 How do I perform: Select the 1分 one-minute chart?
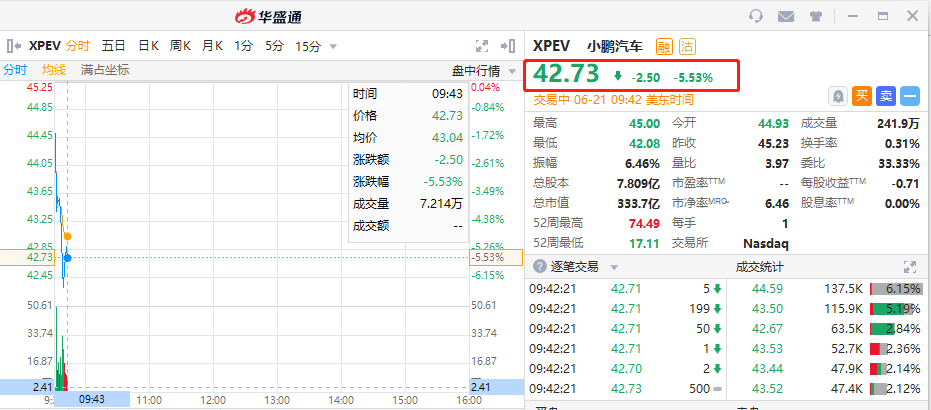(x=243, y=46)
